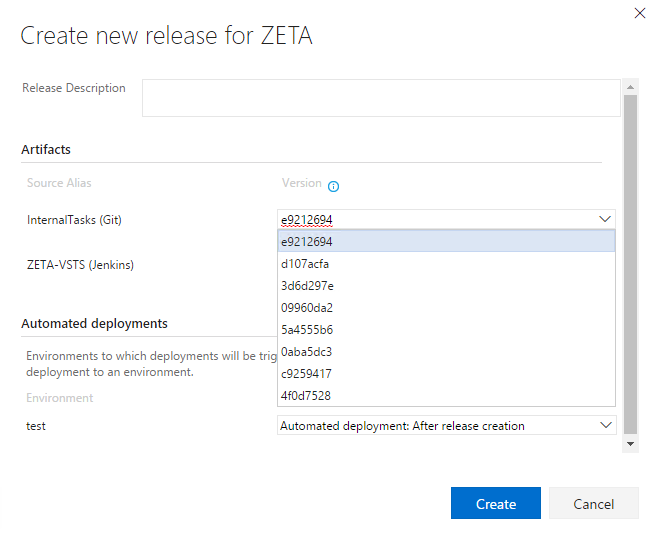Click the InternalTasks version input field
This screenshot has height=536, width=654.
[x=435, y=219]
